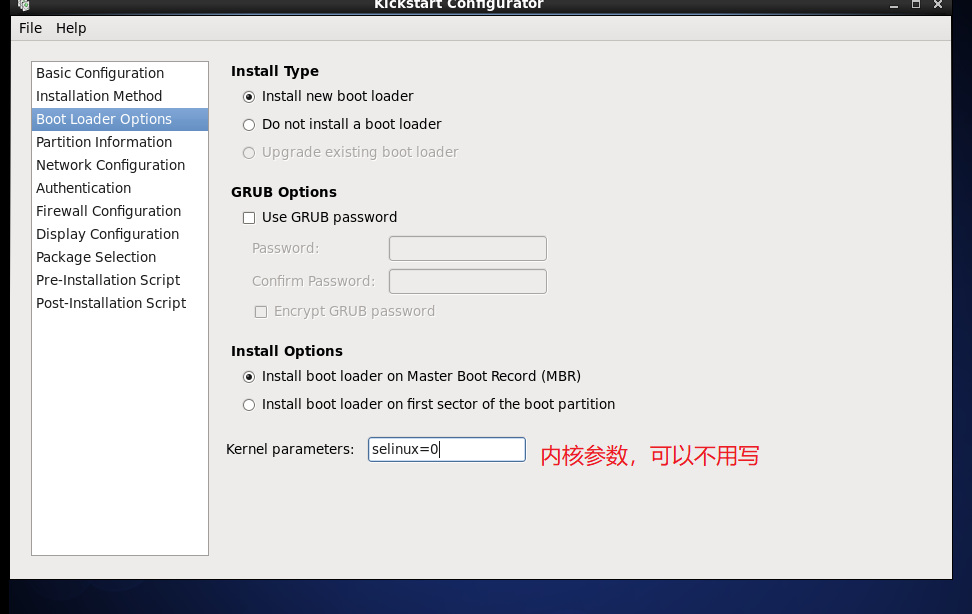
Task: Open Pre-Installation Script section
Action: pyautogui.click(x=120, y=280)
